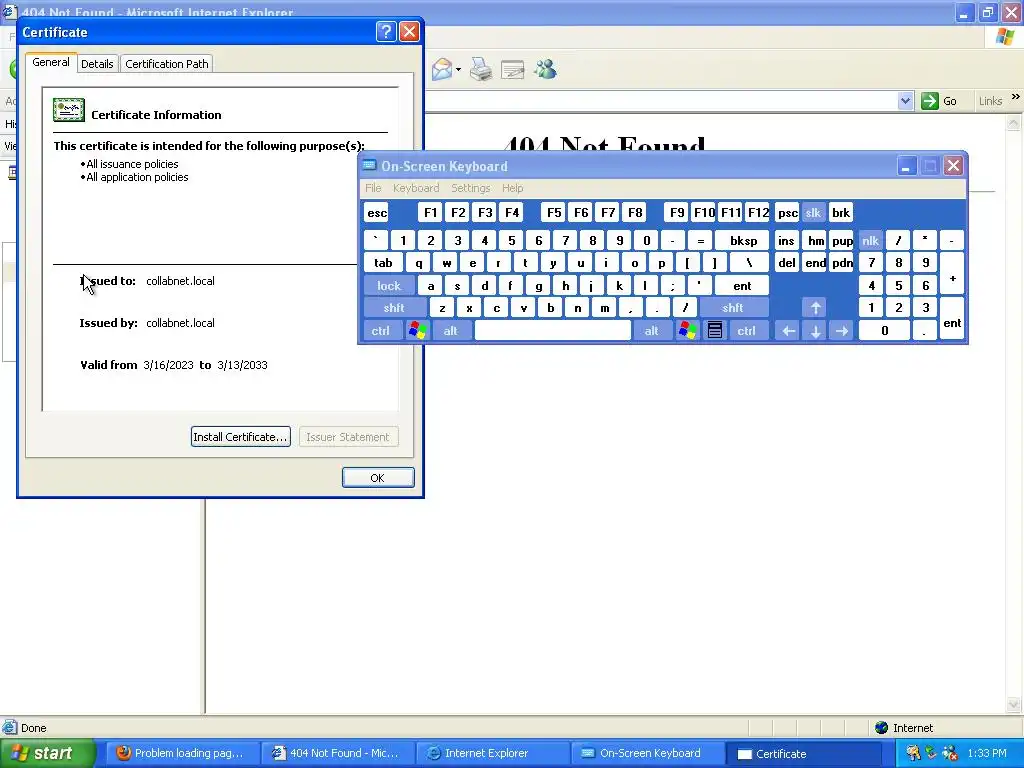Click the space bar on keyboard

[552, 330]
